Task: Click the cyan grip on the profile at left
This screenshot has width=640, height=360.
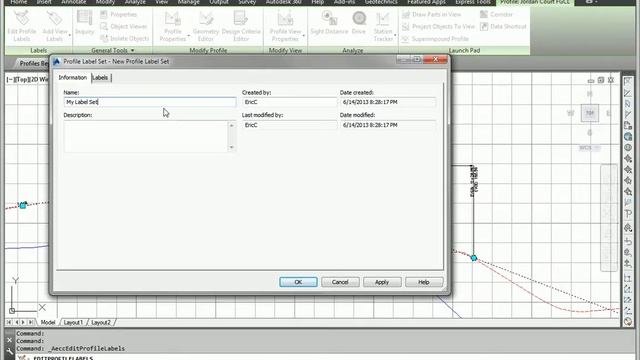Action: 23,205
